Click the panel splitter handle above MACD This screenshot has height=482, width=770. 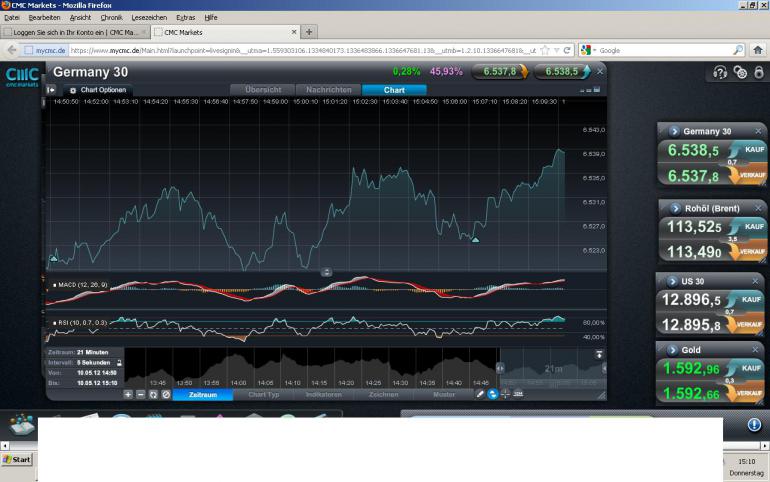(327, 272)
